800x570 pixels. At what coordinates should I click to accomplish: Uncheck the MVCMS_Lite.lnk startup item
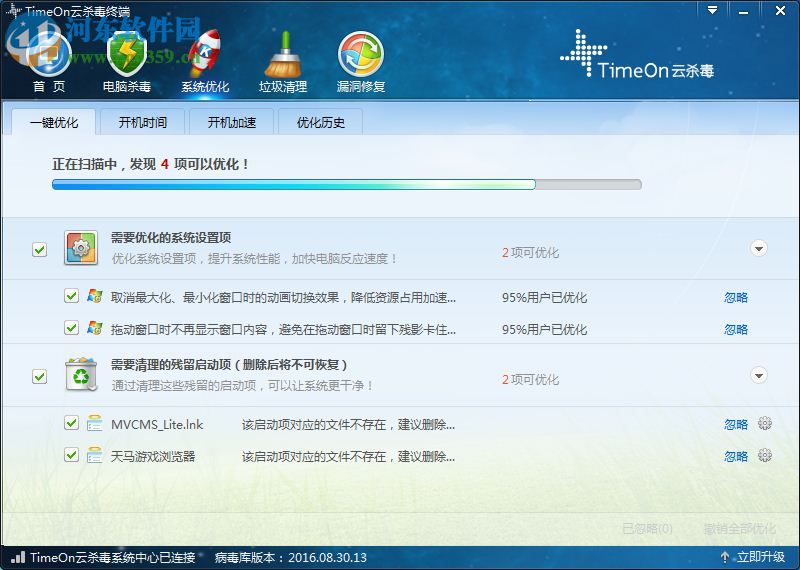point(71,423)
